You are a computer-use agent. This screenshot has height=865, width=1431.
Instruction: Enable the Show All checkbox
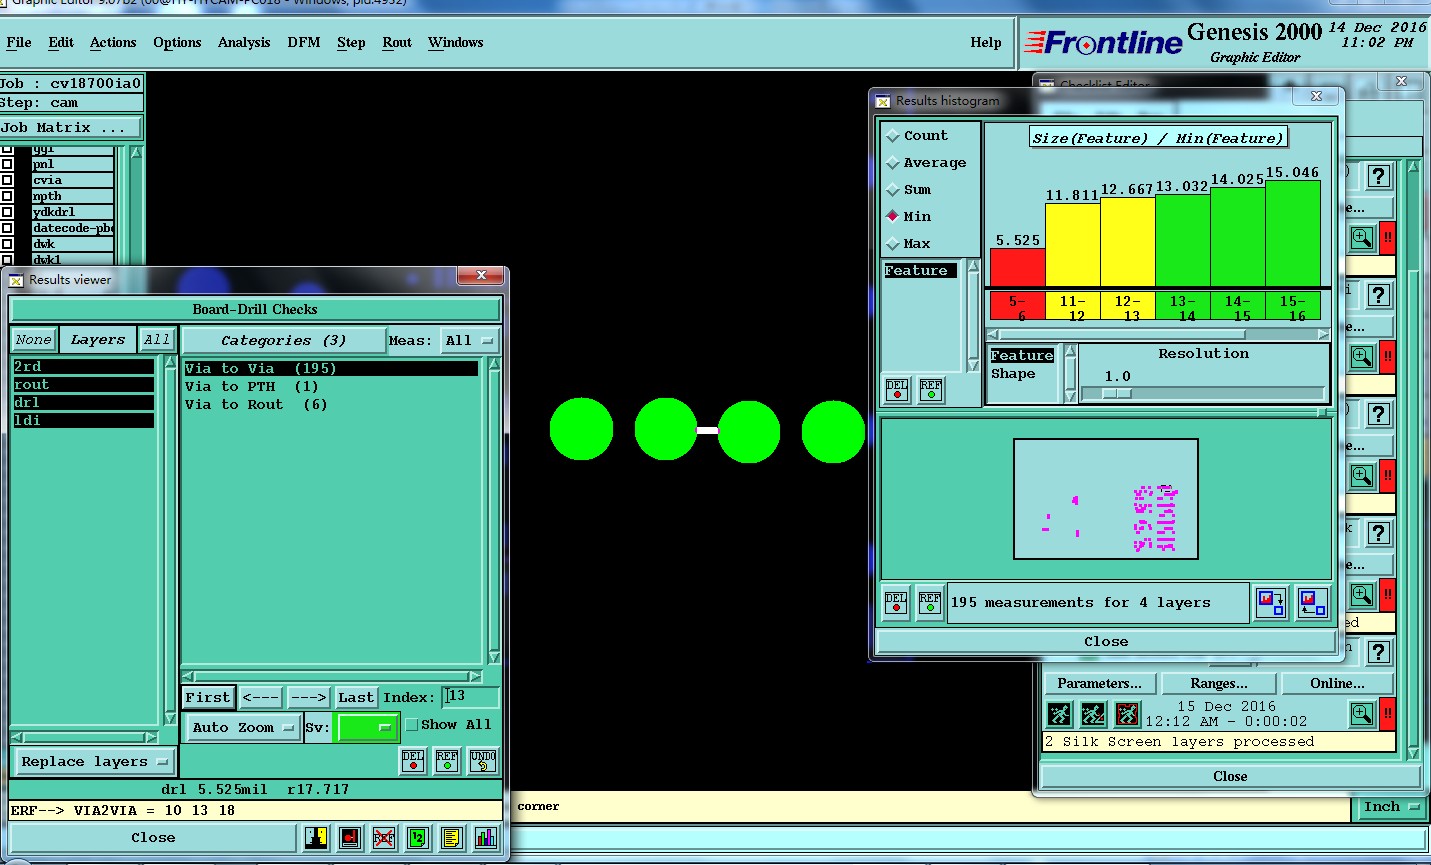tap(411, 725)
